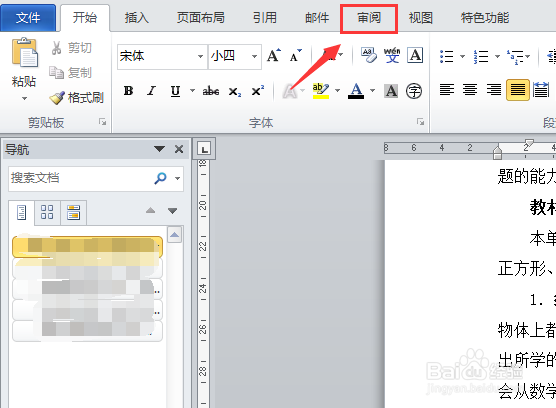Select first highlighted heading in navigation
Viewport: 556px width, 408px height.
(x=88, y=246)
